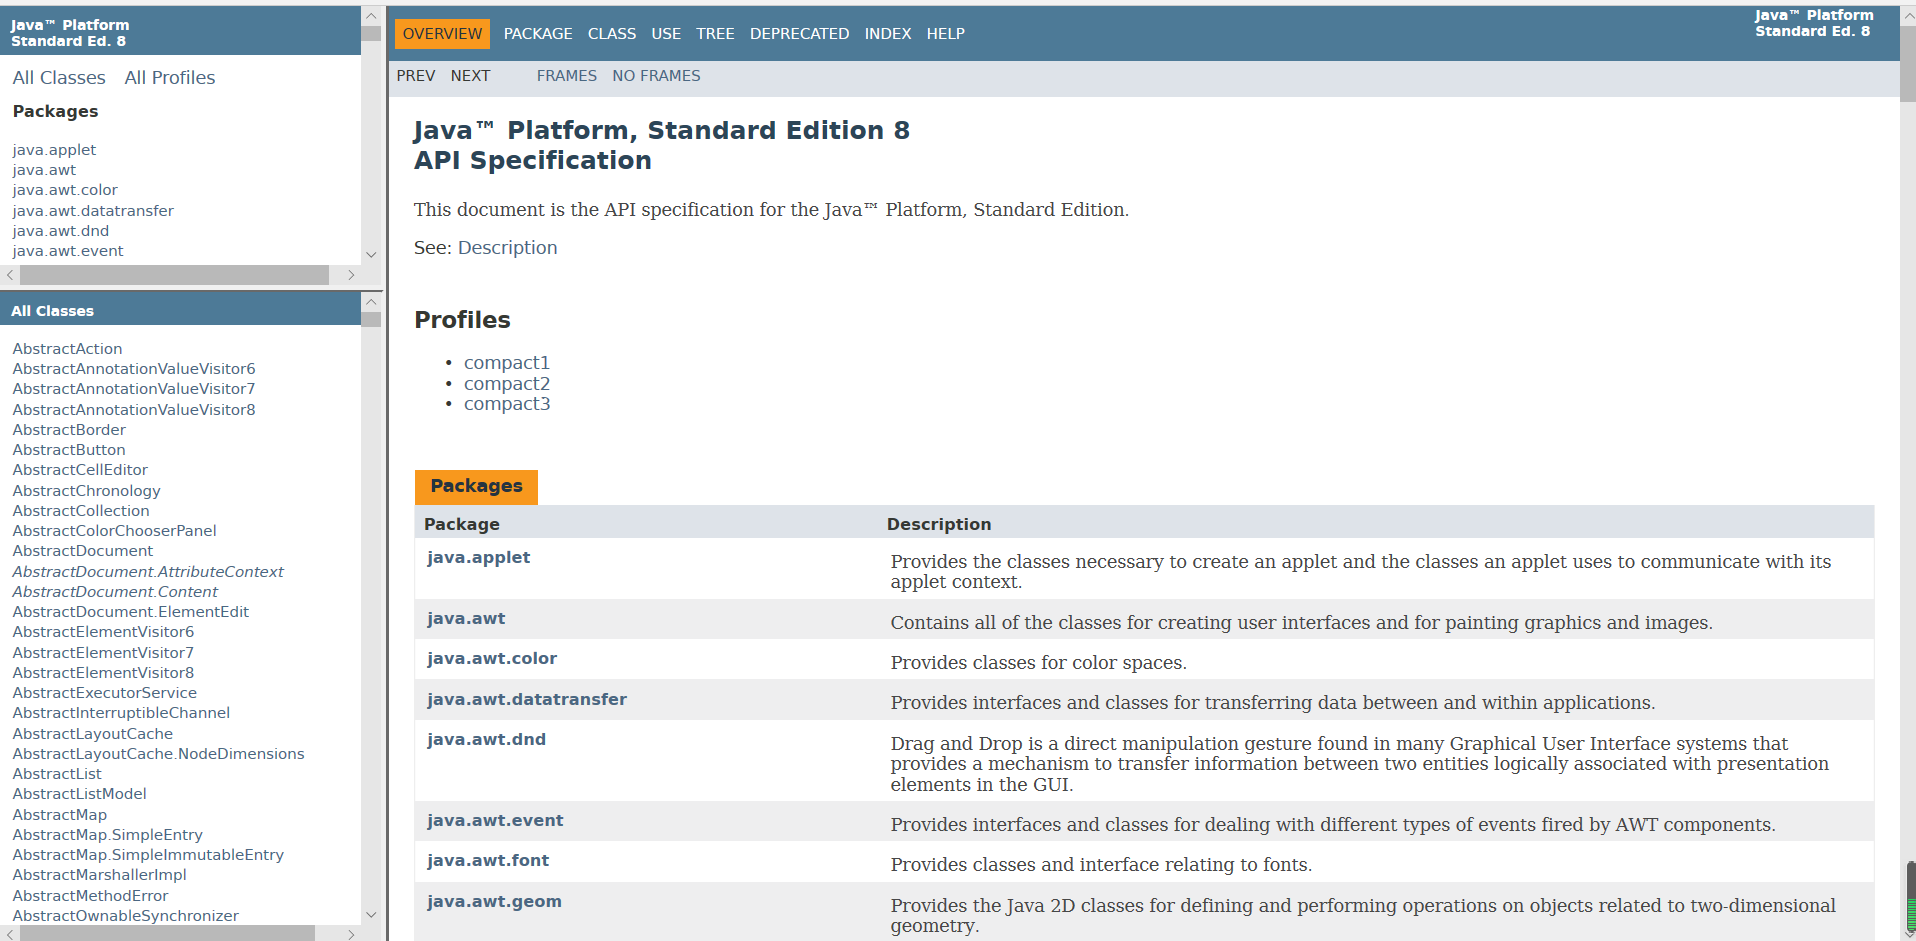Click the All Classes link above Packages

59,78
